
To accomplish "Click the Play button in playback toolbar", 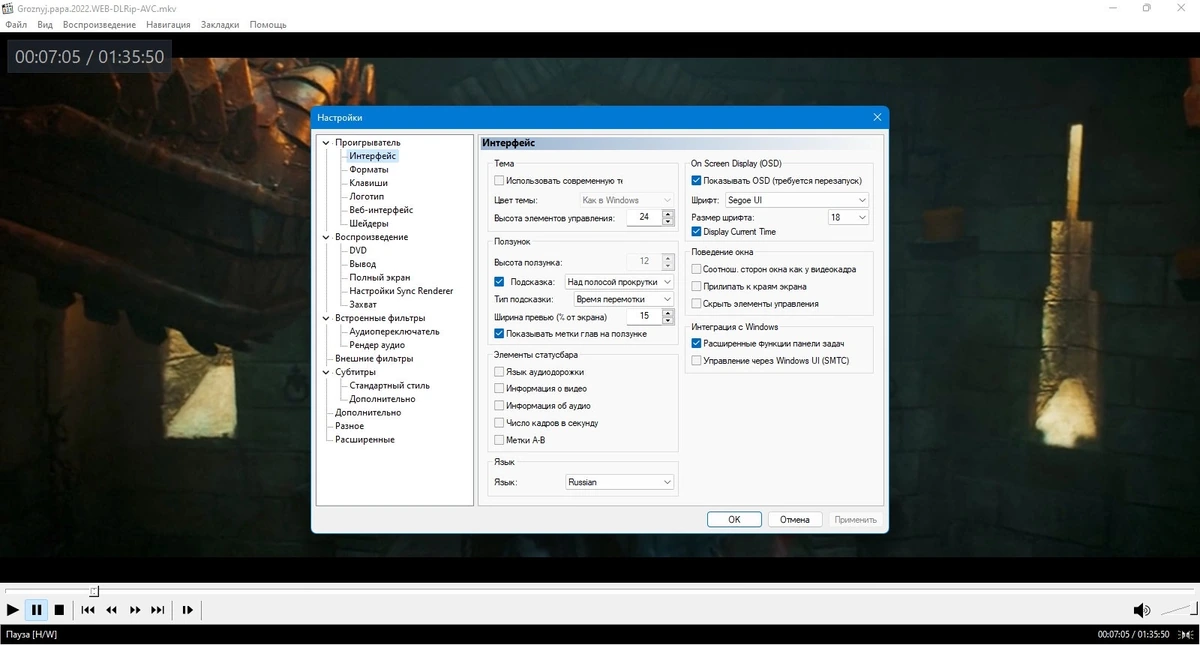I will point(12,610).
